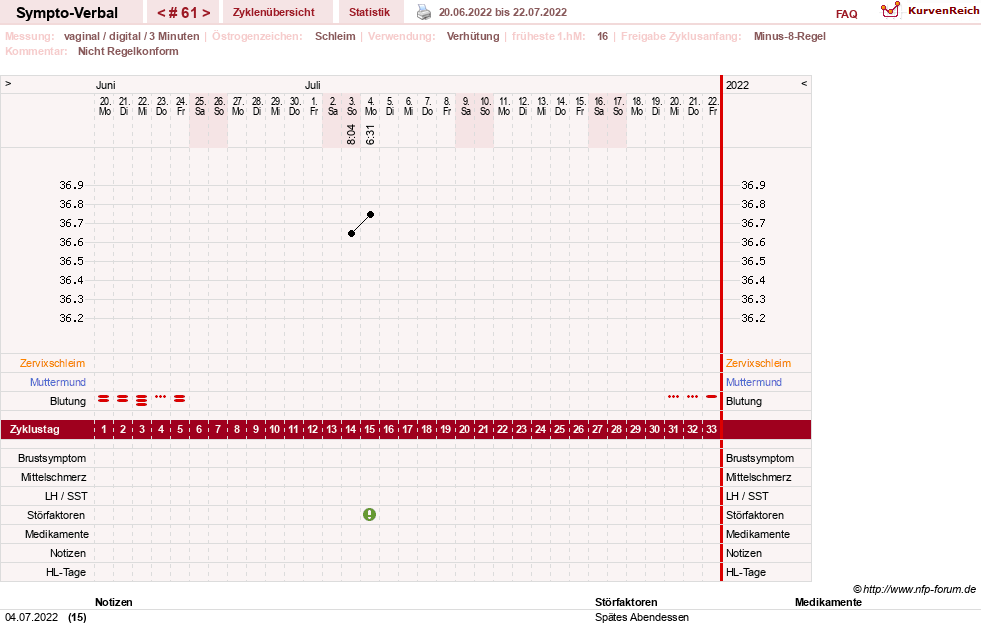Click cycle day 33 in Zyklustag bar
The height and width of the screenshot is (641, 981).
[x=711, y=430]
